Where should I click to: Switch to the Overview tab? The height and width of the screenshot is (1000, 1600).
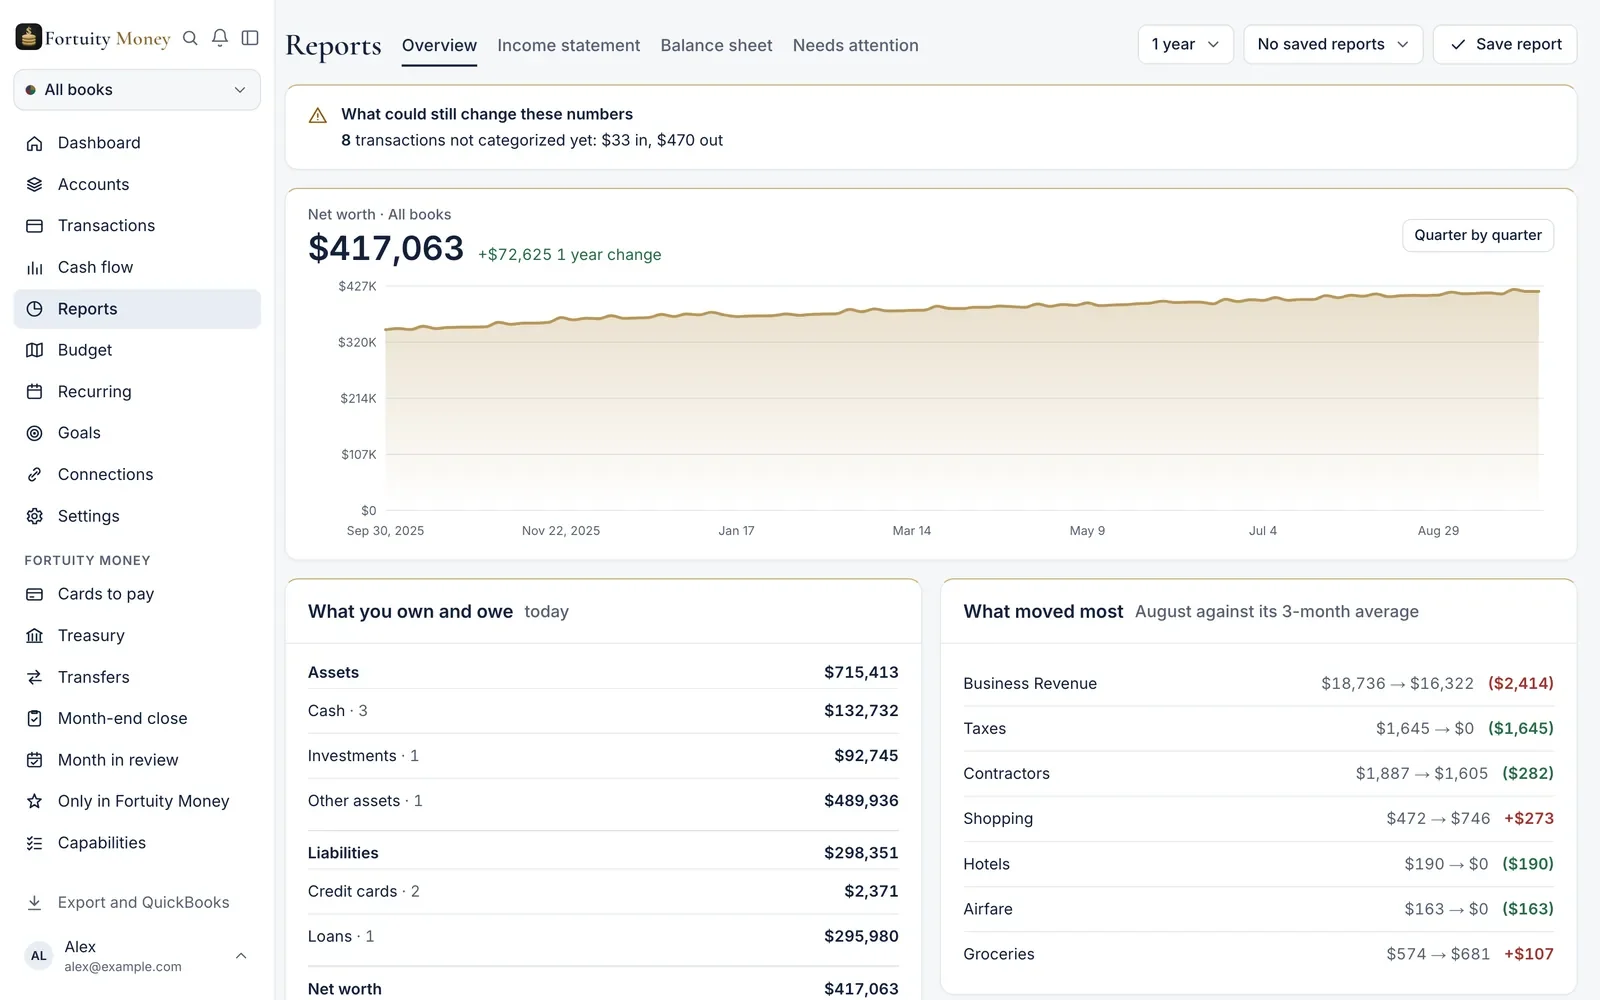(x=439, y=46)
